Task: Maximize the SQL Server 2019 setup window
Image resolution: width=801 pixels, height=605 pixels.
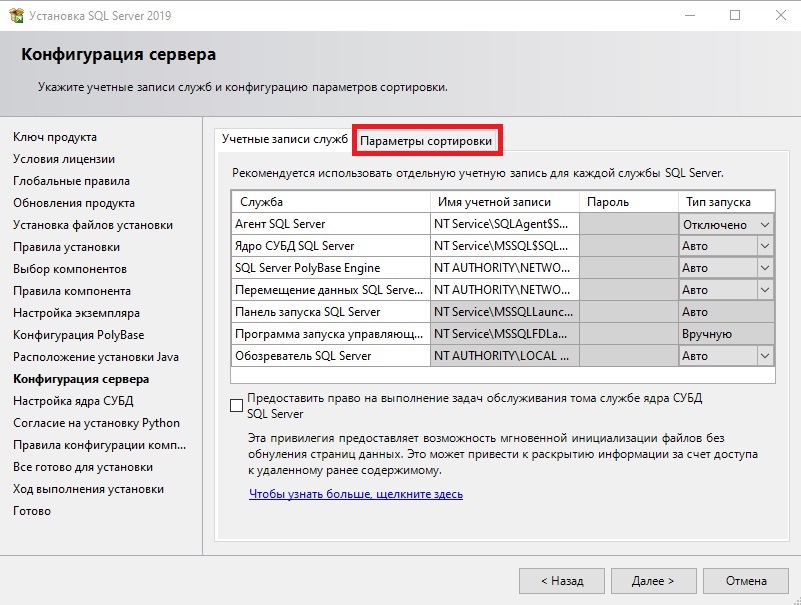Action: coord(735,15)
